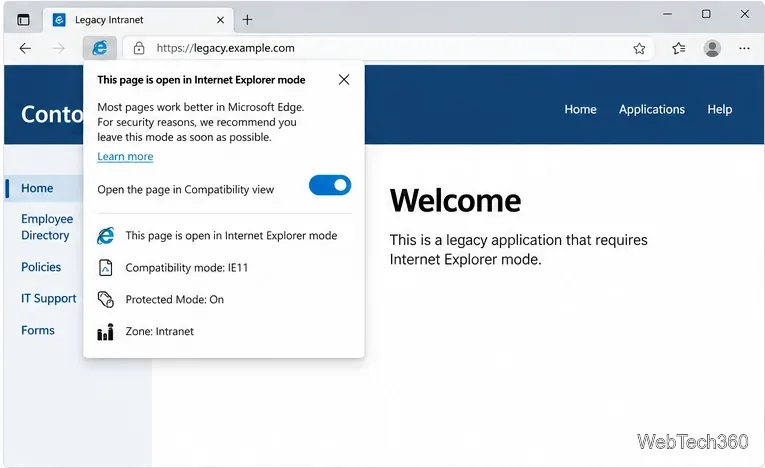Viewport: 765px width, 468px height.
Task: Select 'Protected Mode: On' text
Action: click(175, 300)
